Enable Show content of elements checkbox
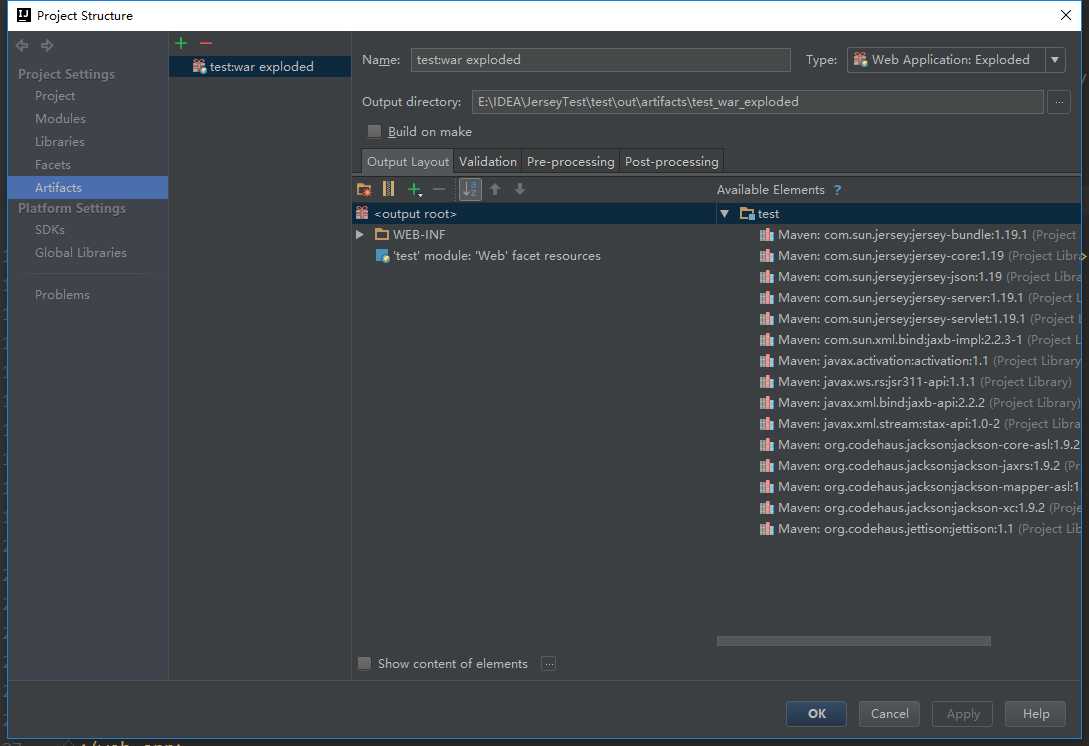Image resolution: width=1089 pixels, height=746 pixels. pyautogui.click(x=364, y=663)
